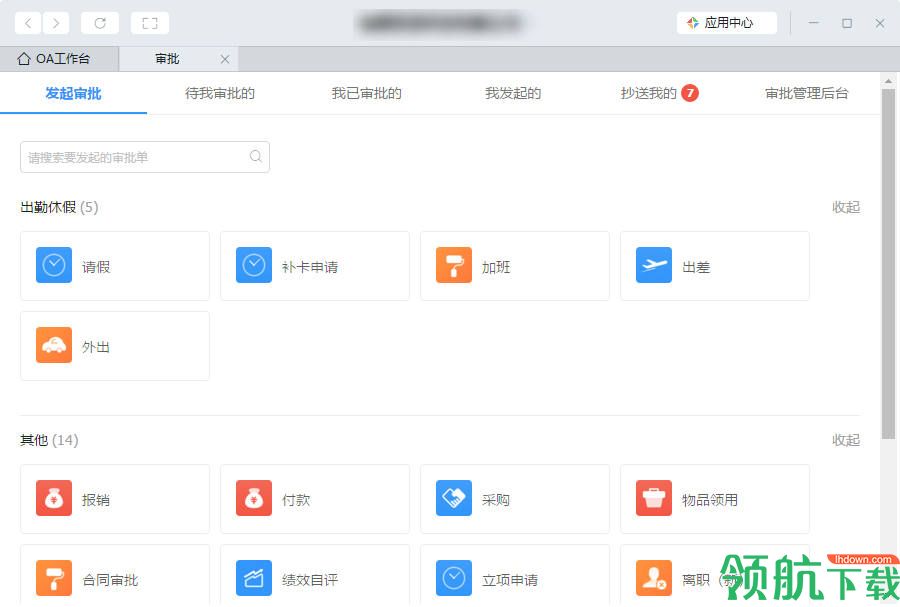The image size is (900, 607).
Task: Minimize the application window
Action: (813, 23)
